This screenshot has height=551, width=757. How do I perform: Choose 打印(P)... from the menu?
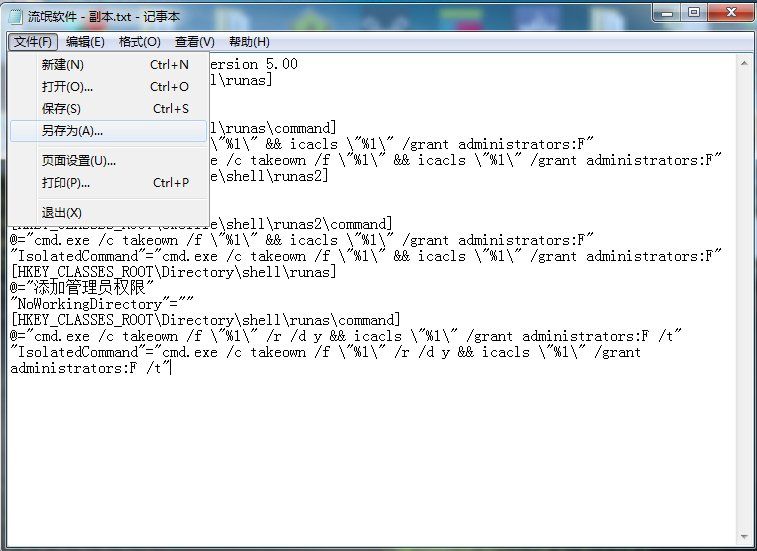66,183
